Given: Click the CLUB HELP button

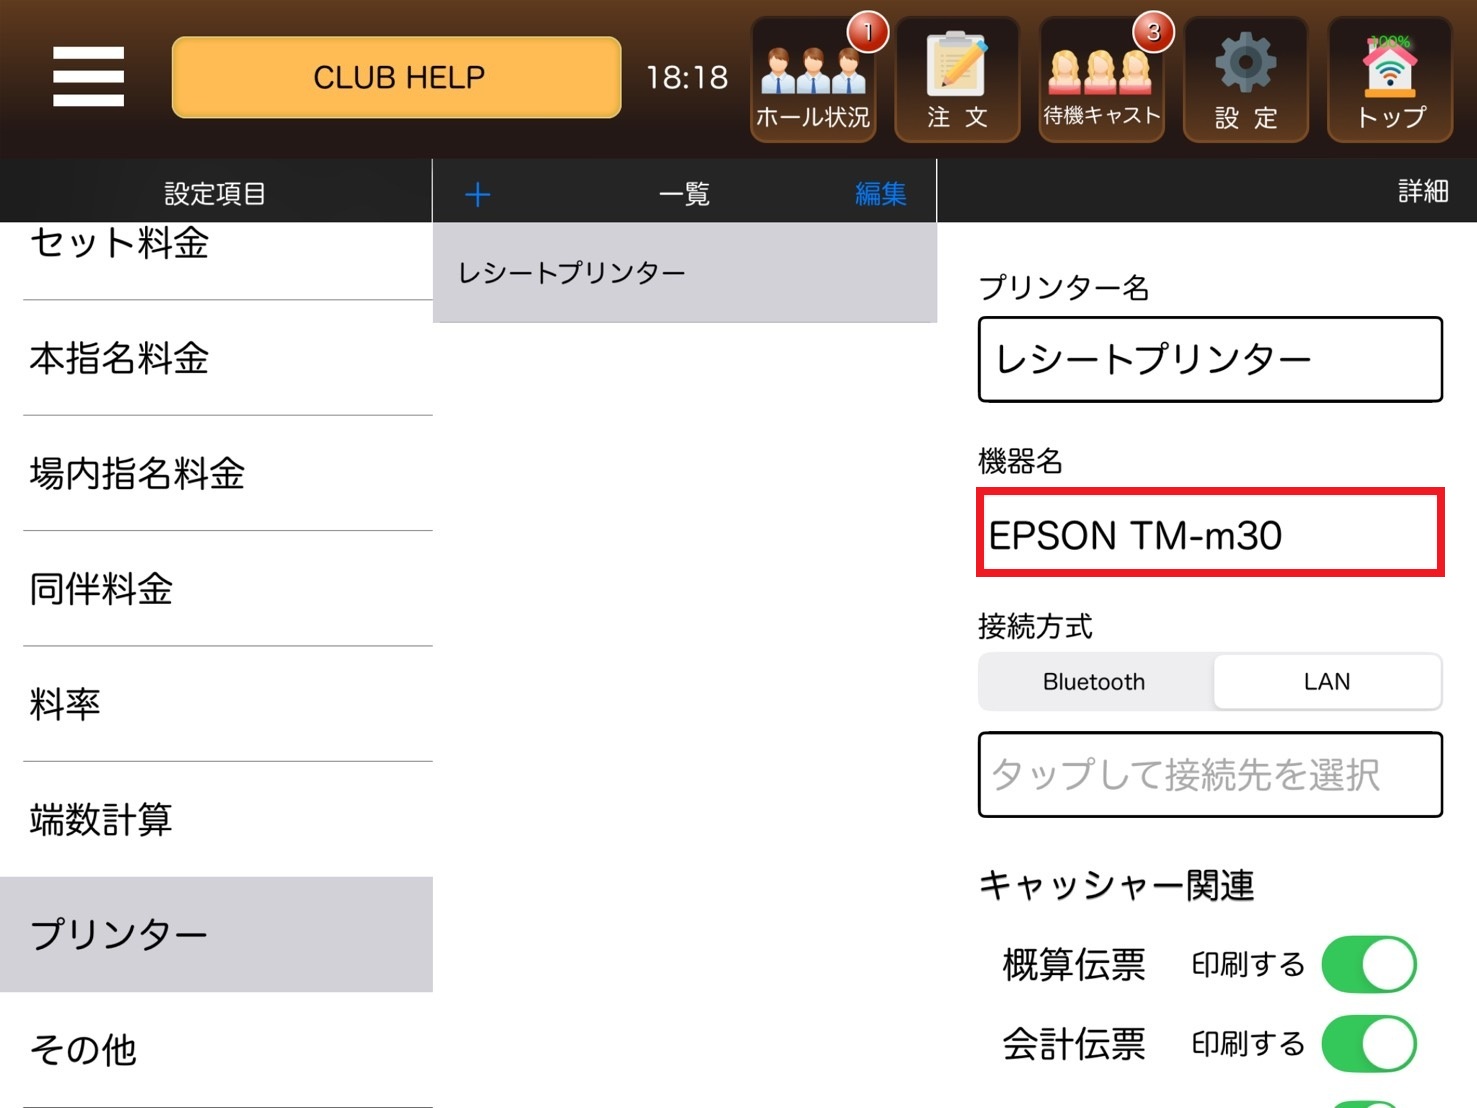Looking at the screenshot, I should pos(397,77).
